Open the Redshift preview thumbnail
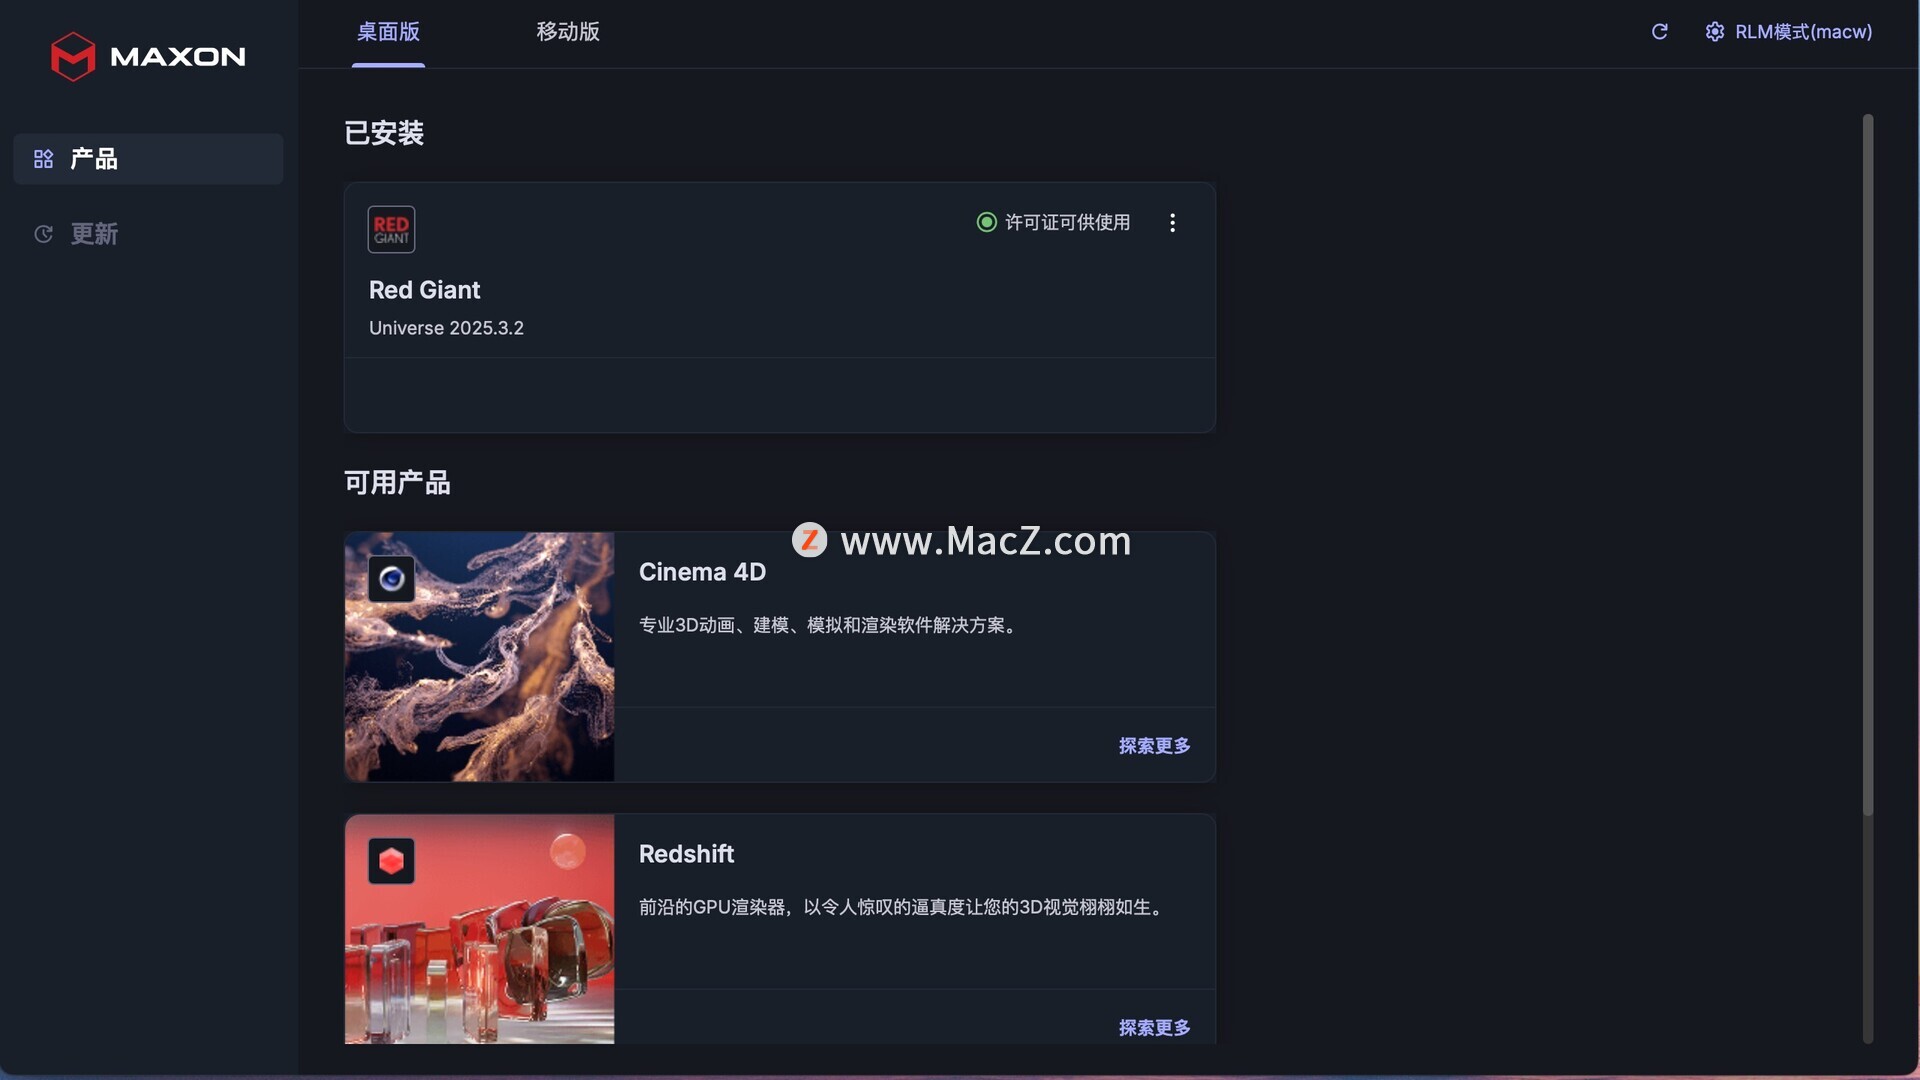The width and height of the screenshot is (1920, 1080). (479, 929)
